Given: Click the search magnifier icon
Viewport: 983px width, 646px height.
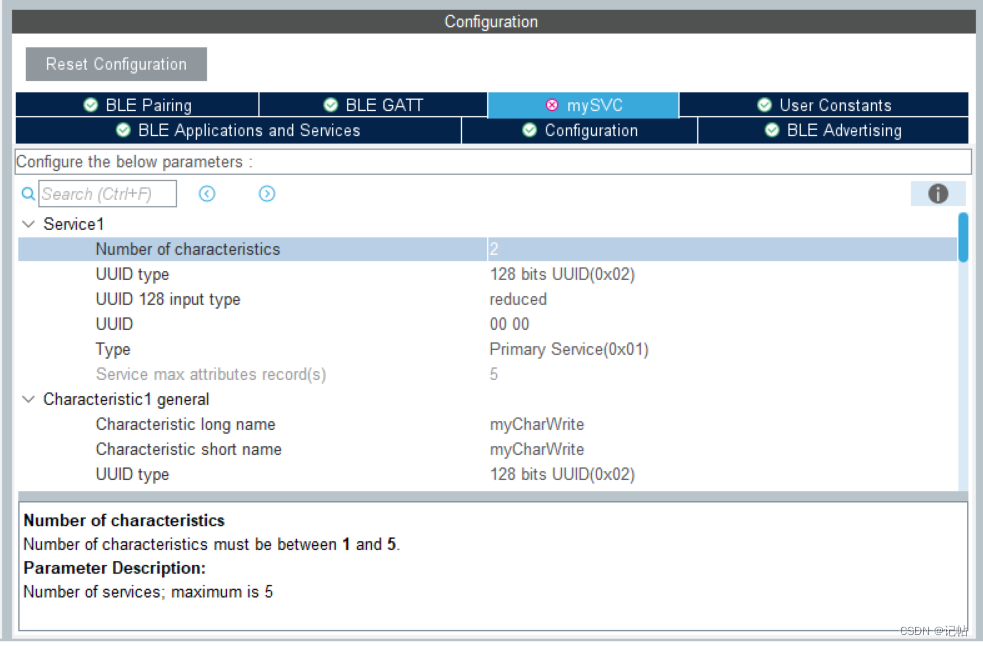Looking at the screenshot, I should click(28, 194).
